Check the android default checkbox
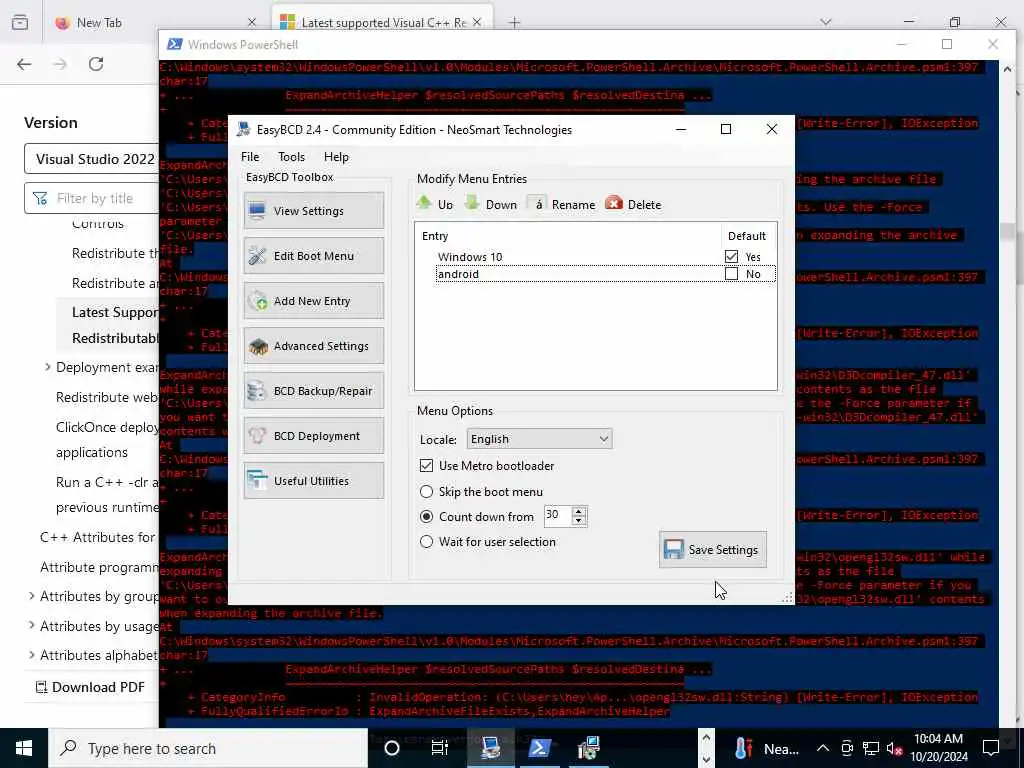This screenshot has height=768, width=1024. (x=731, y=274)
